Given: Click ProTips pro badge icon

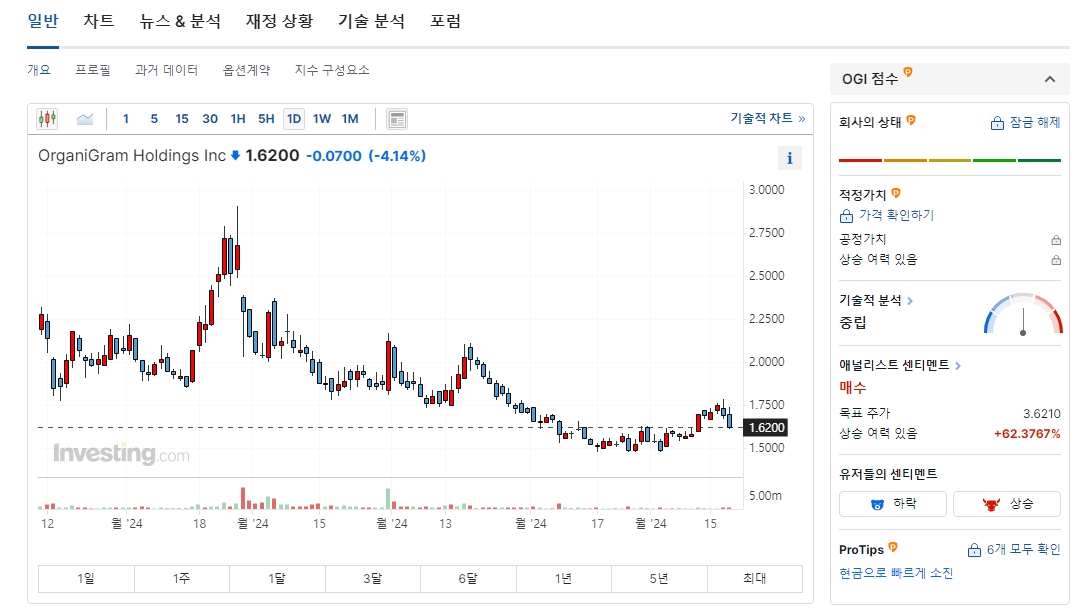Looking at the screenshot, I should pos(893,547).
